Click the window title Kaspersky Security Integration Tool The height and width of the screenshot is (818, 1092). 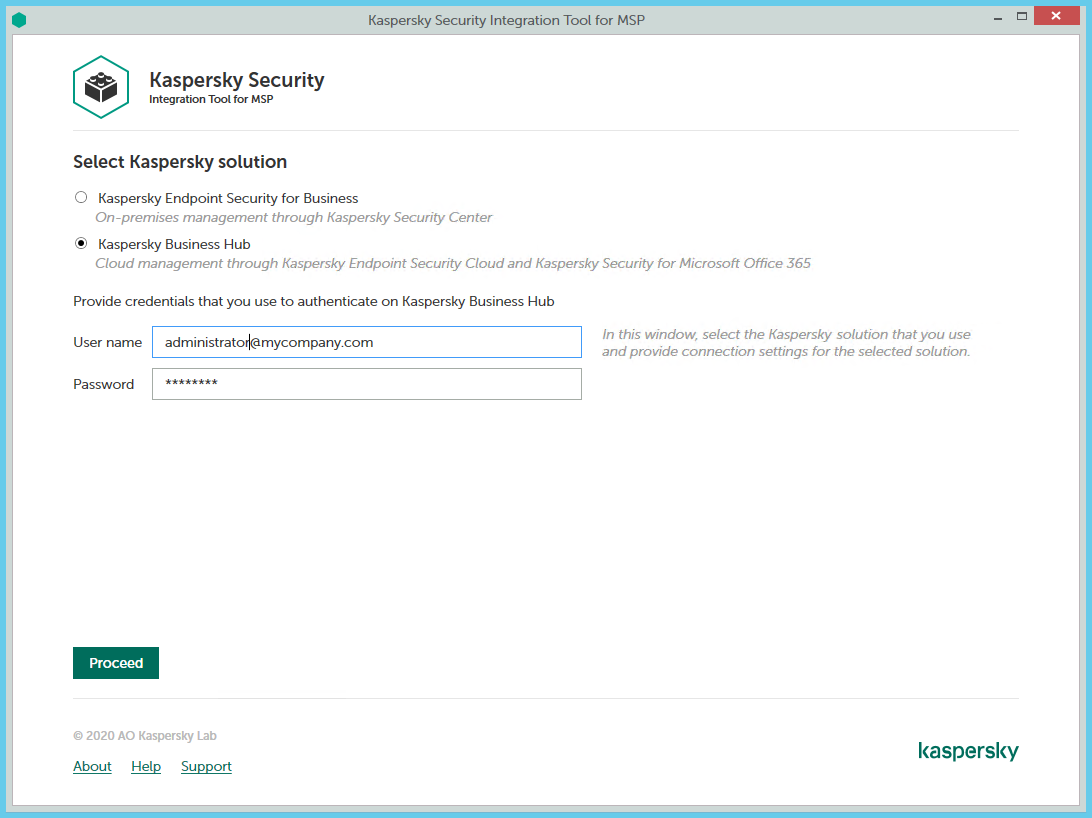pyautogui.click(x=506, y=19)
